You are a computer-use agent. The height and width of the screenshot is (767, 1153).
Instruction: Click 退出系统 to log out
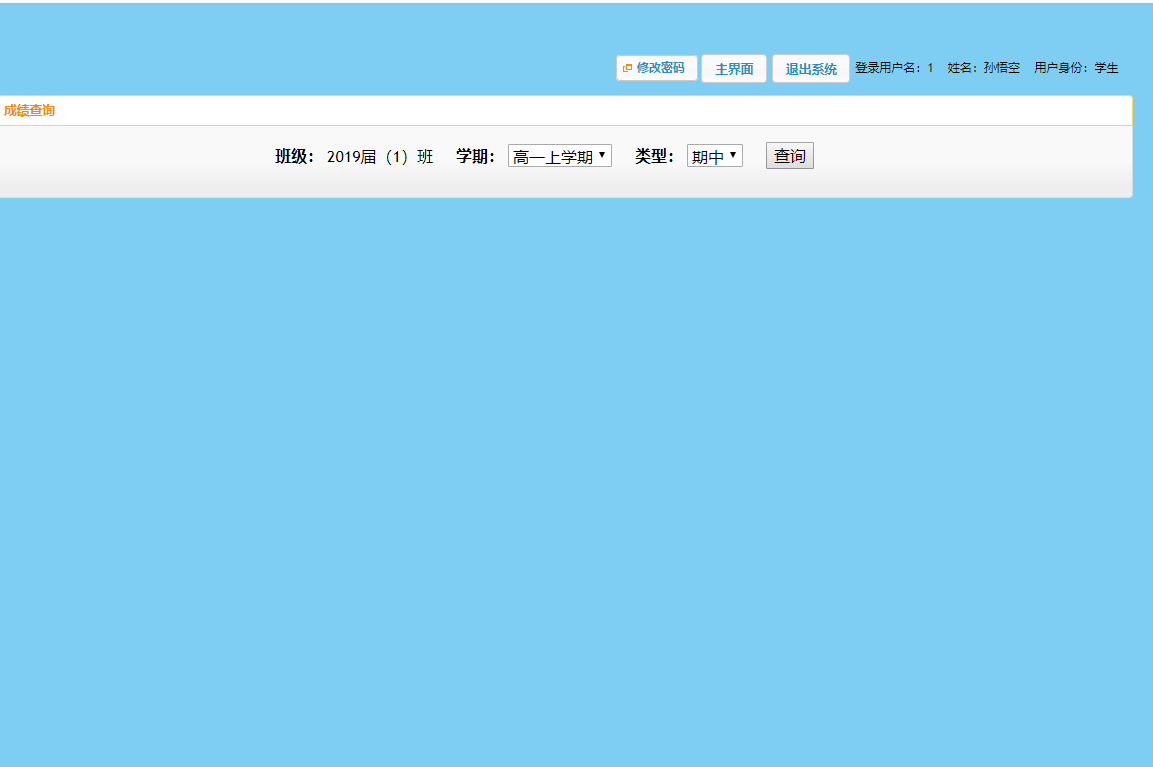coord(810,68)
